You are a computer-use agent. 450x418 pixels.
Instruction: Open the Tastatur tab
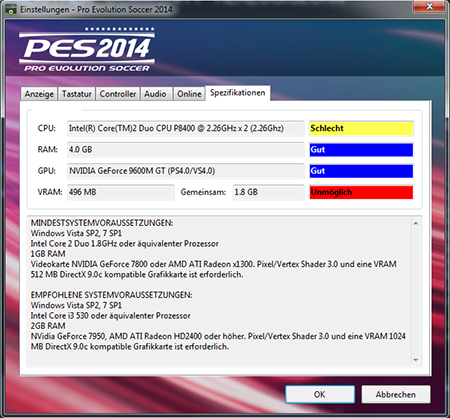(x=77, y=94)
